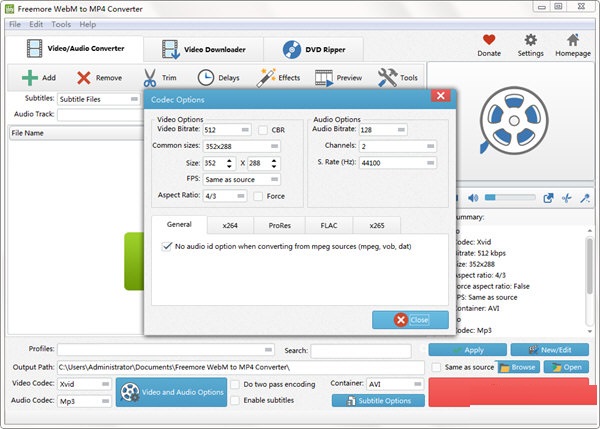Click the Search input field
The height and width of the screenshot is (429, 600).
[x=361, y=351]
